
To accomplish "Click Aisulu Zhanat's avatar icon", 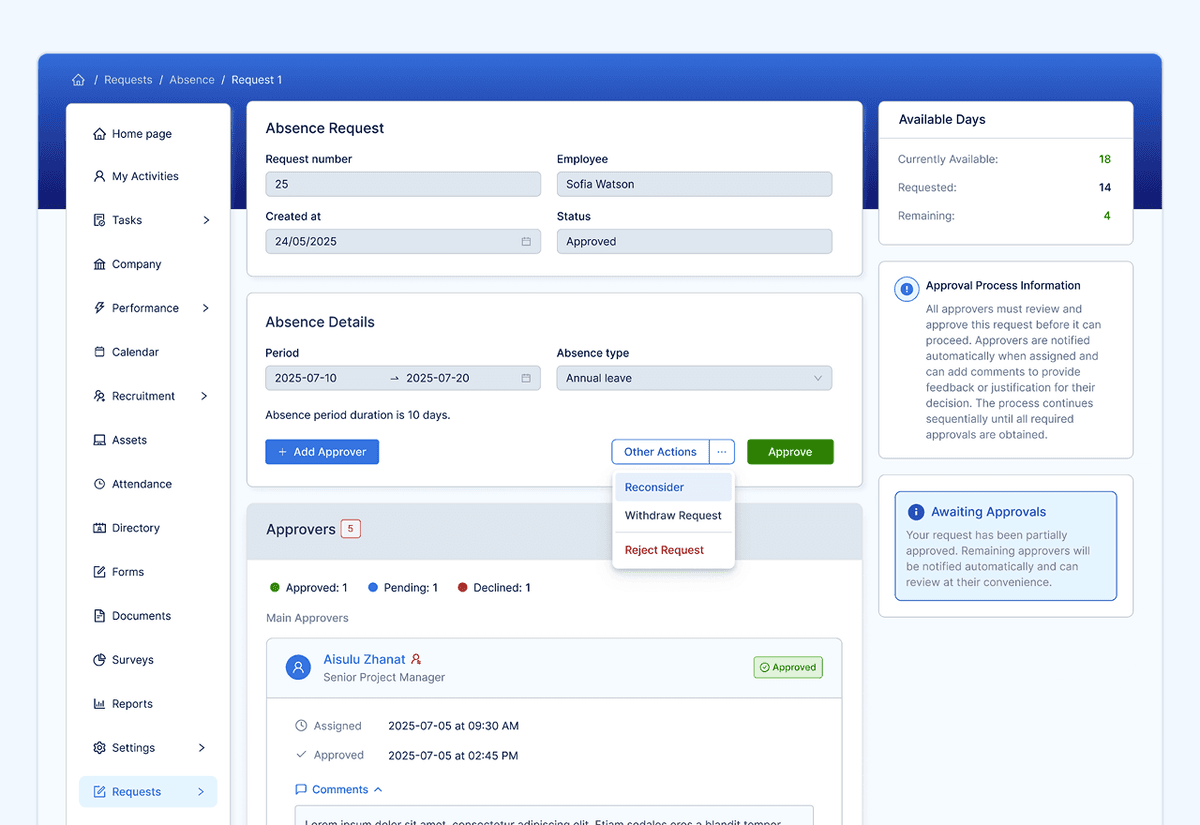I will (x=298, y=667).
